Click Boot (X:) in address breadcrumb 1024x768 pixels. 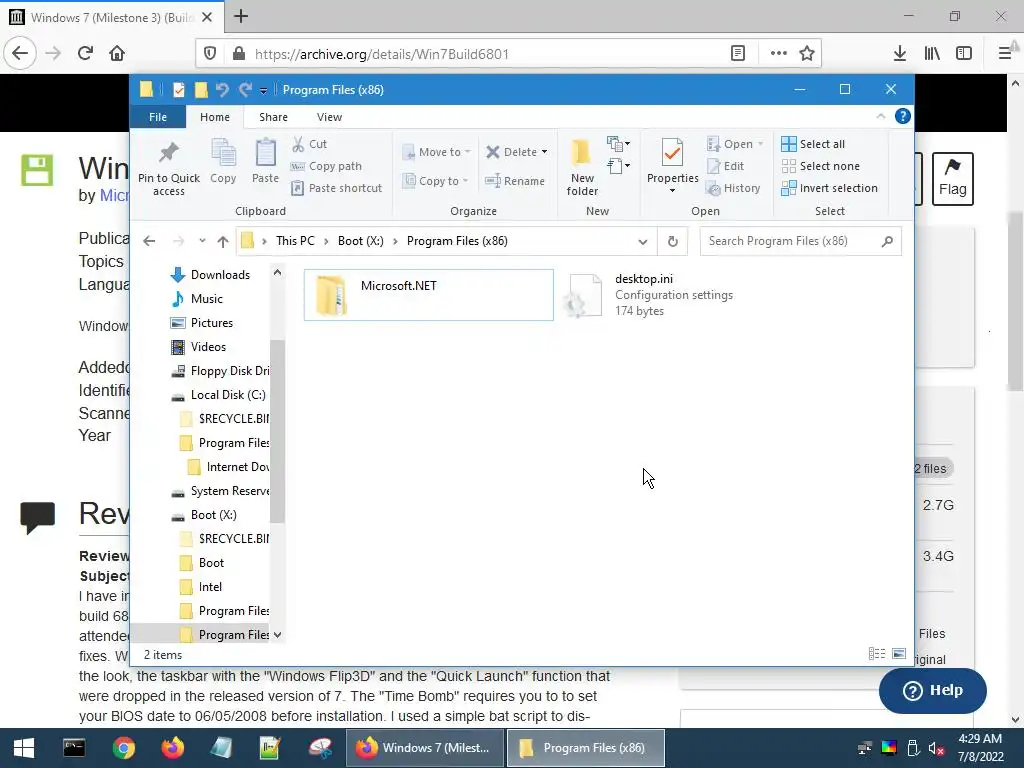tap(360, 241)
